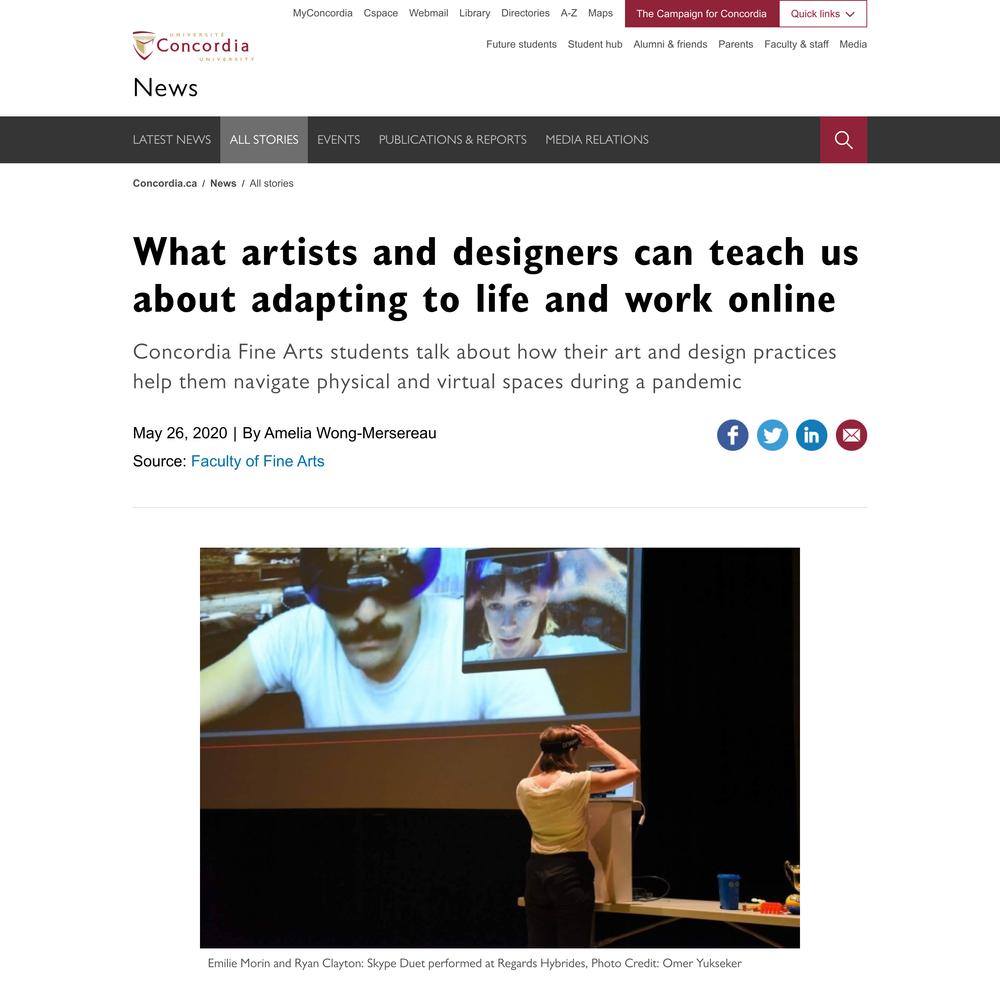Go to MyConcordia link
Screen dimensions: 1000x1000
pos(322,13)
